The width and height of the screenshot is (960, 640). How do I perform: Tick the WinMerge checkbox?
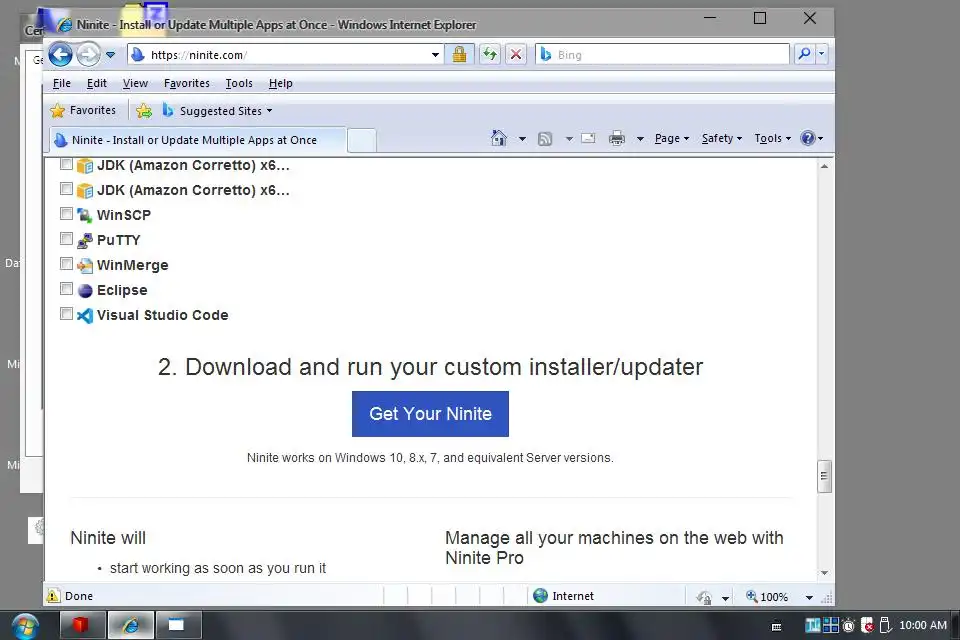(66, 264)
